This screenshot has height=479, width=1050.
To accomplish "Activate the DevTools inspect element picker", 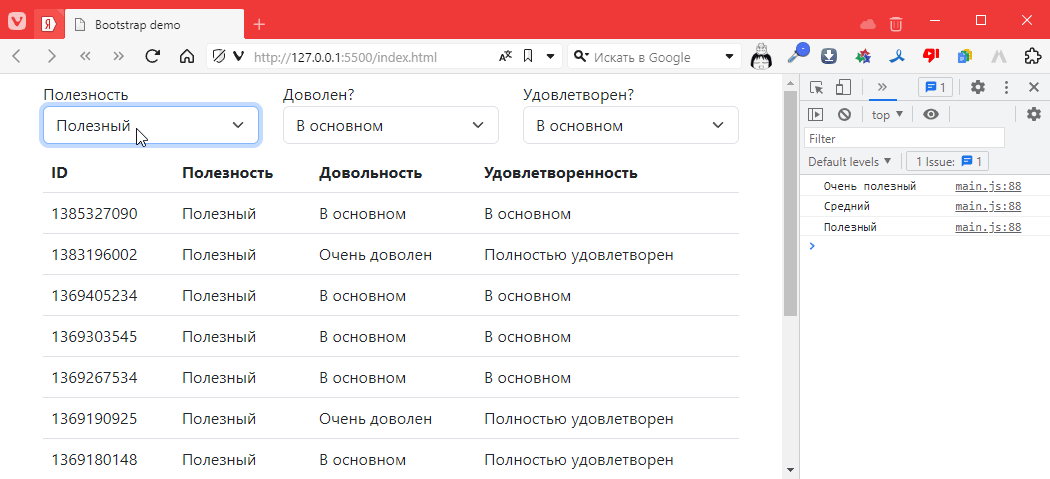I will (x=817, y=87).
